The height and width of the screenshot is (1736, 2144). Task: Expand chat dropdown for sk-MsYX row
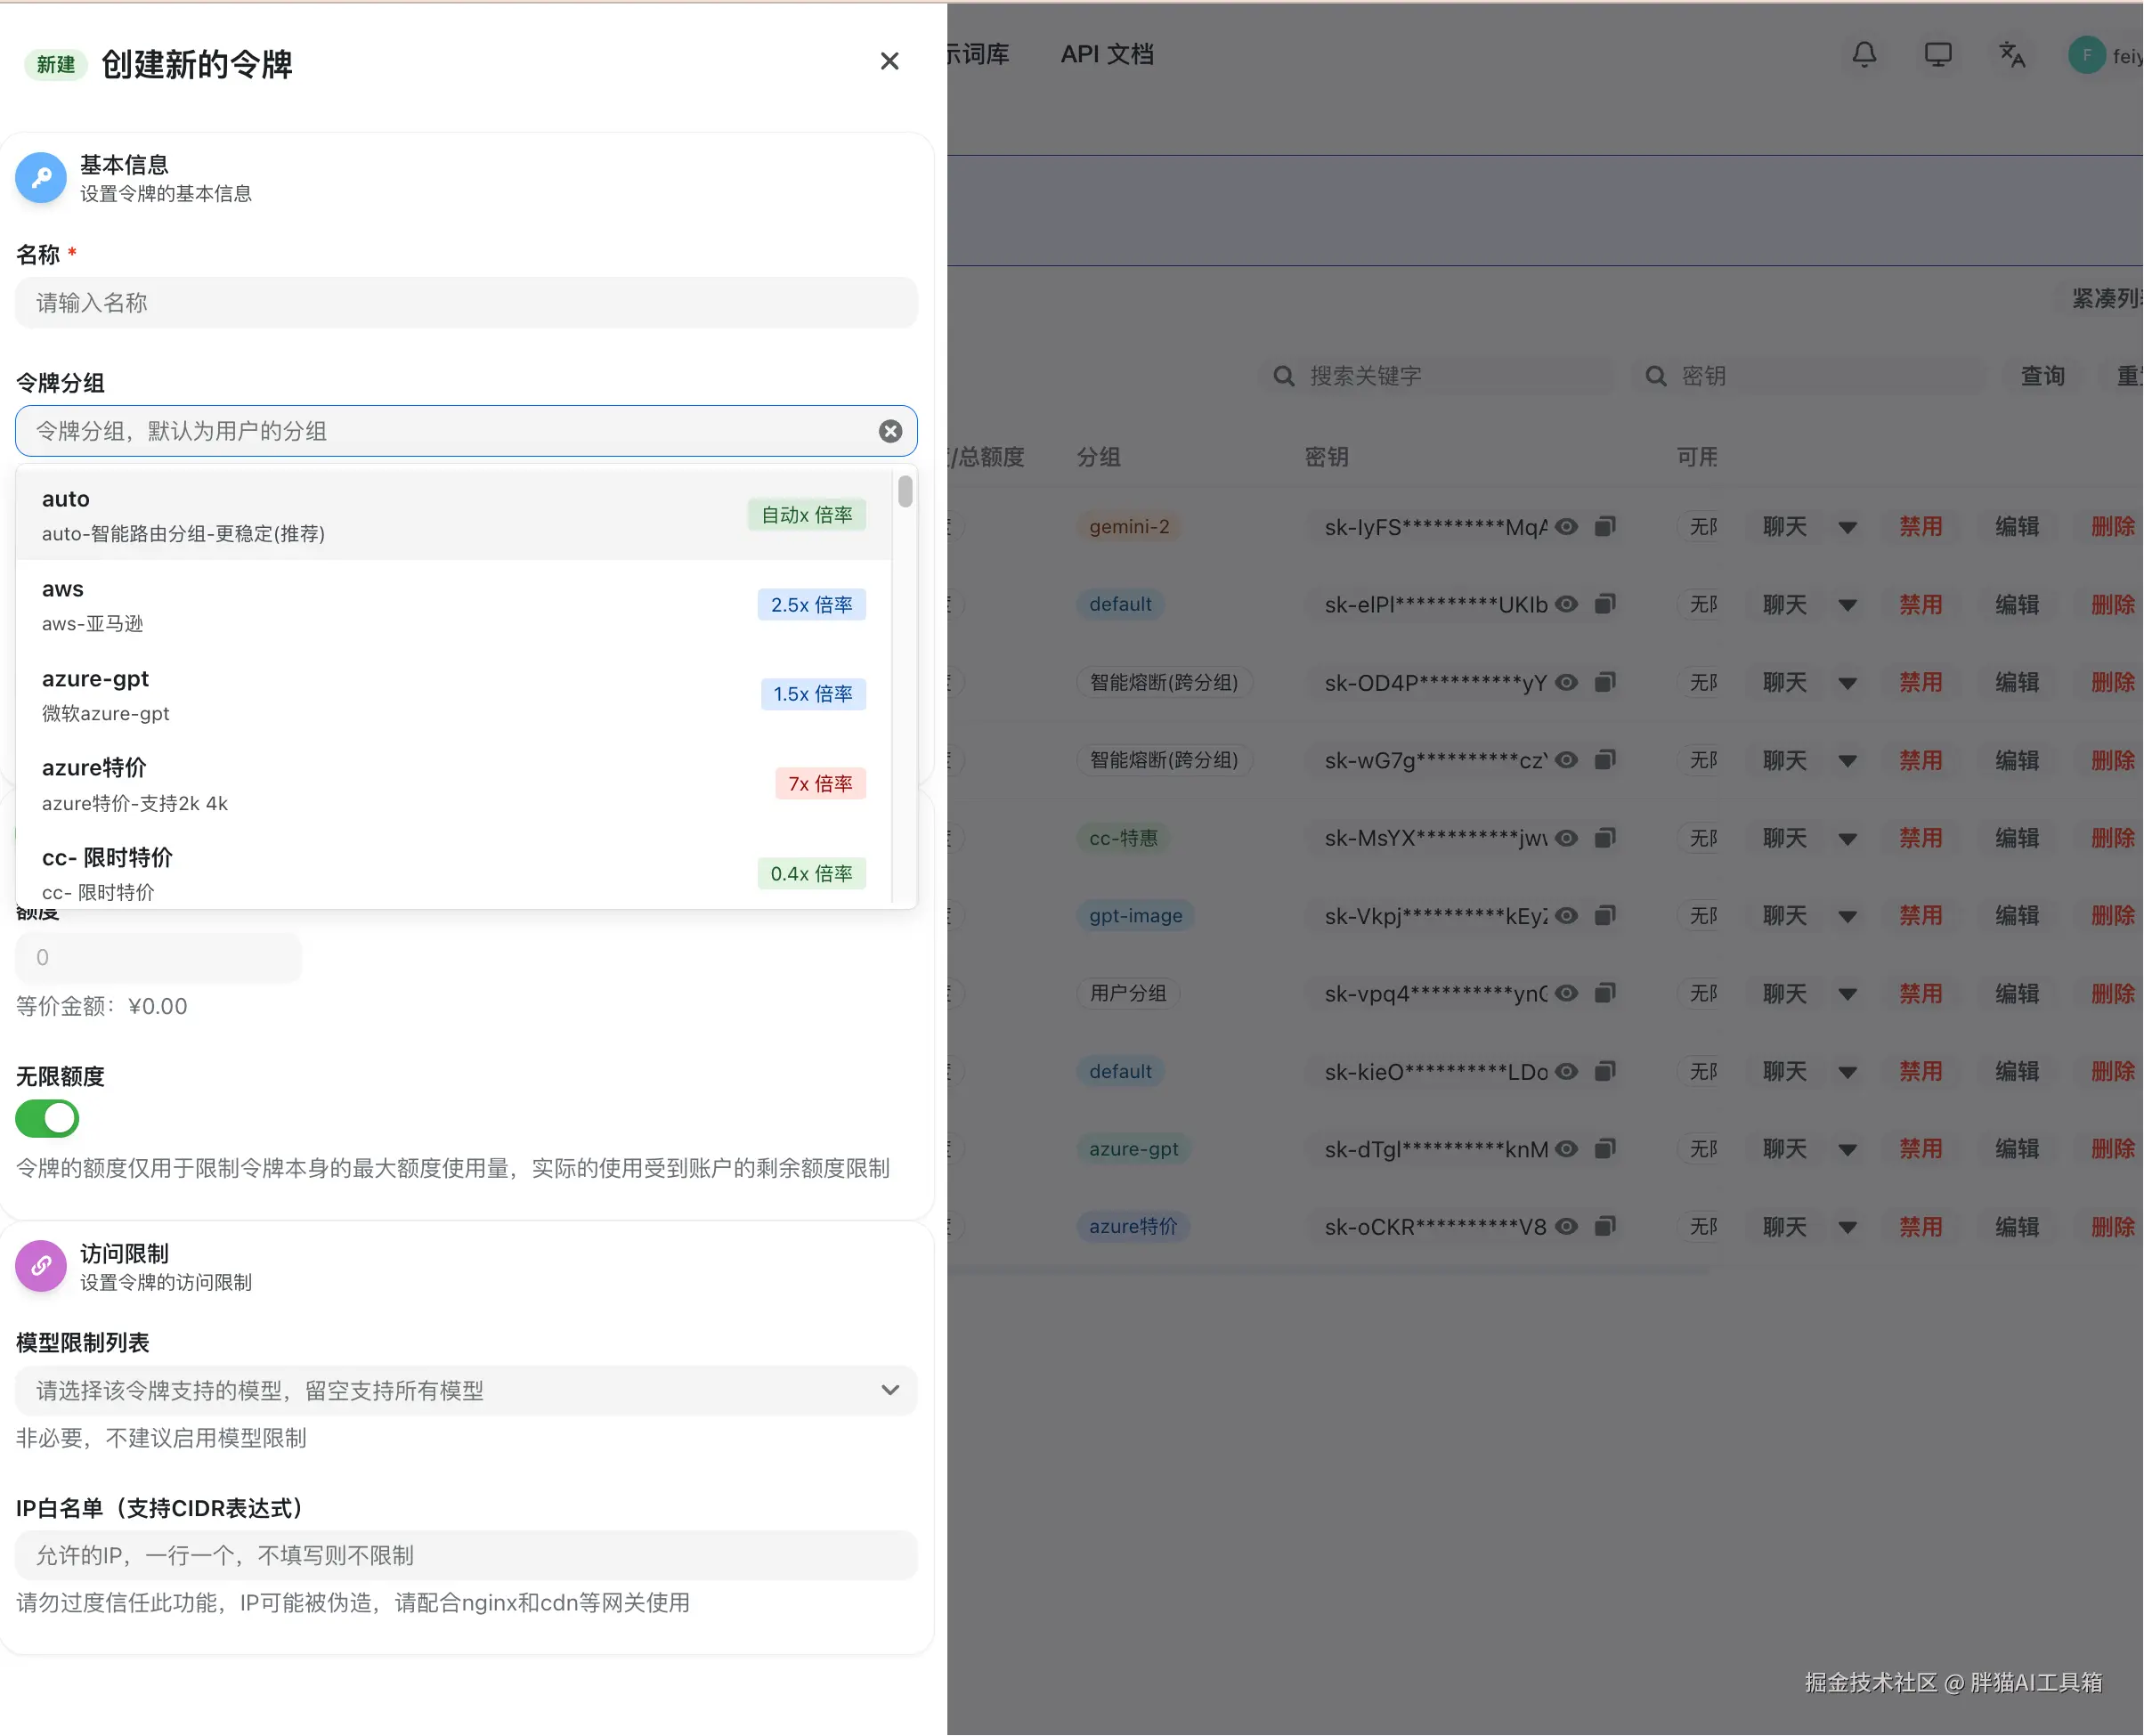coord(1848,839)
